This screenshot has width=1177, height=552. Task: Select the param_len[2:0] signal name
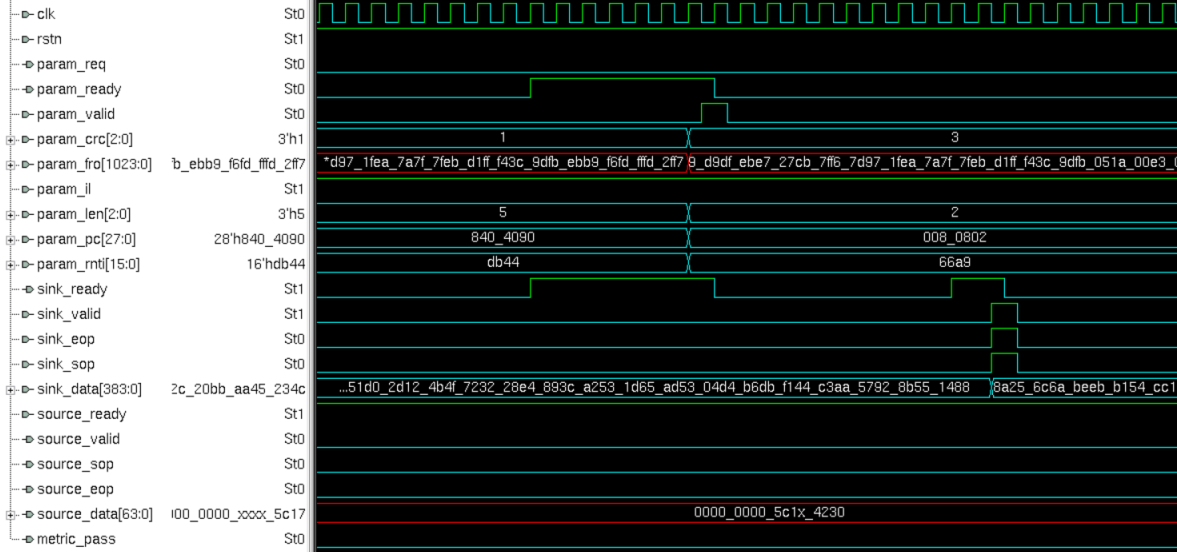[x=83, y=215]
